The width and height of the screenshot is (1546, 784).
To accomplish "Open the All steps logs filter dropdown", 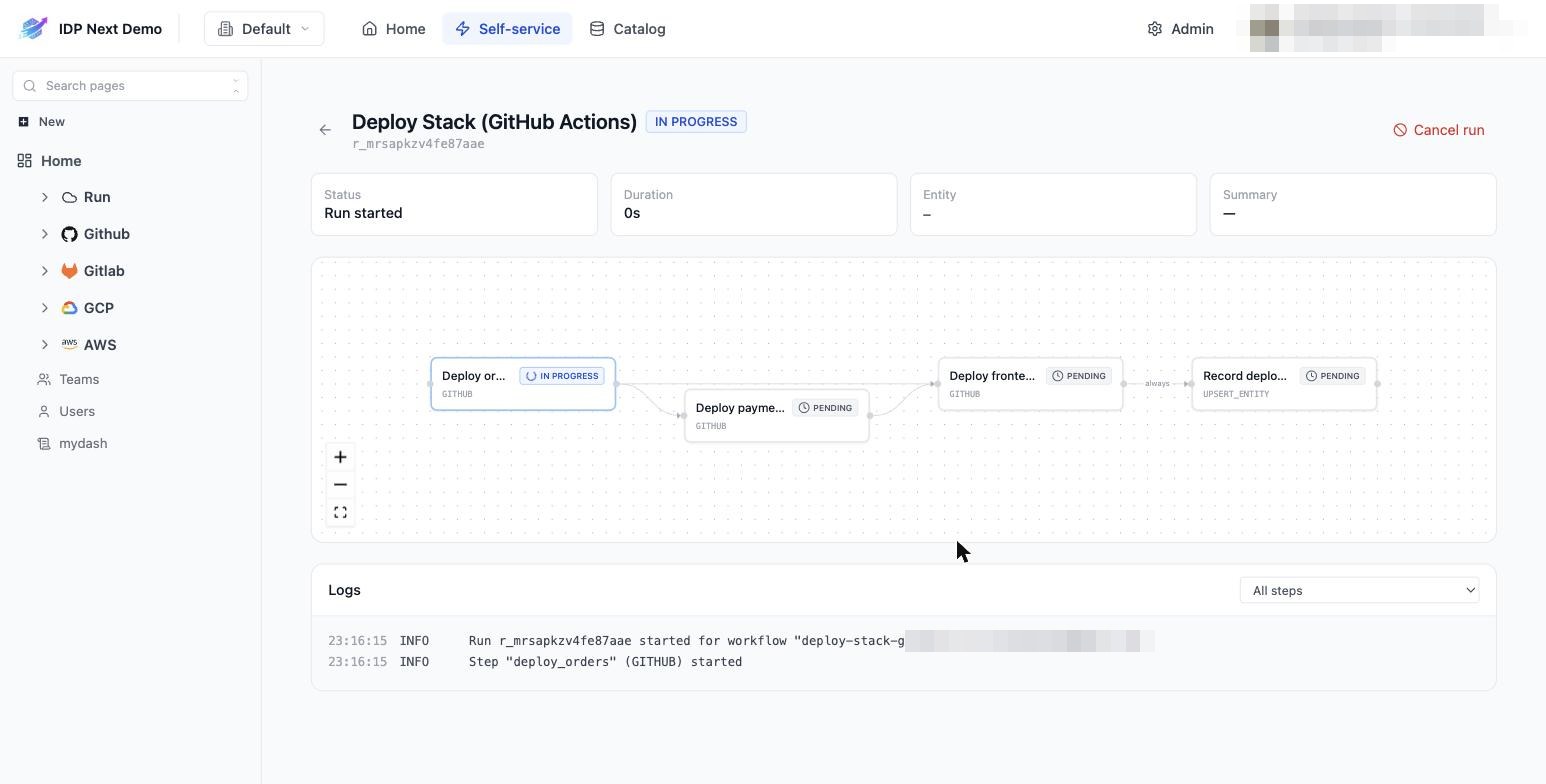I will coord(1359,591).
